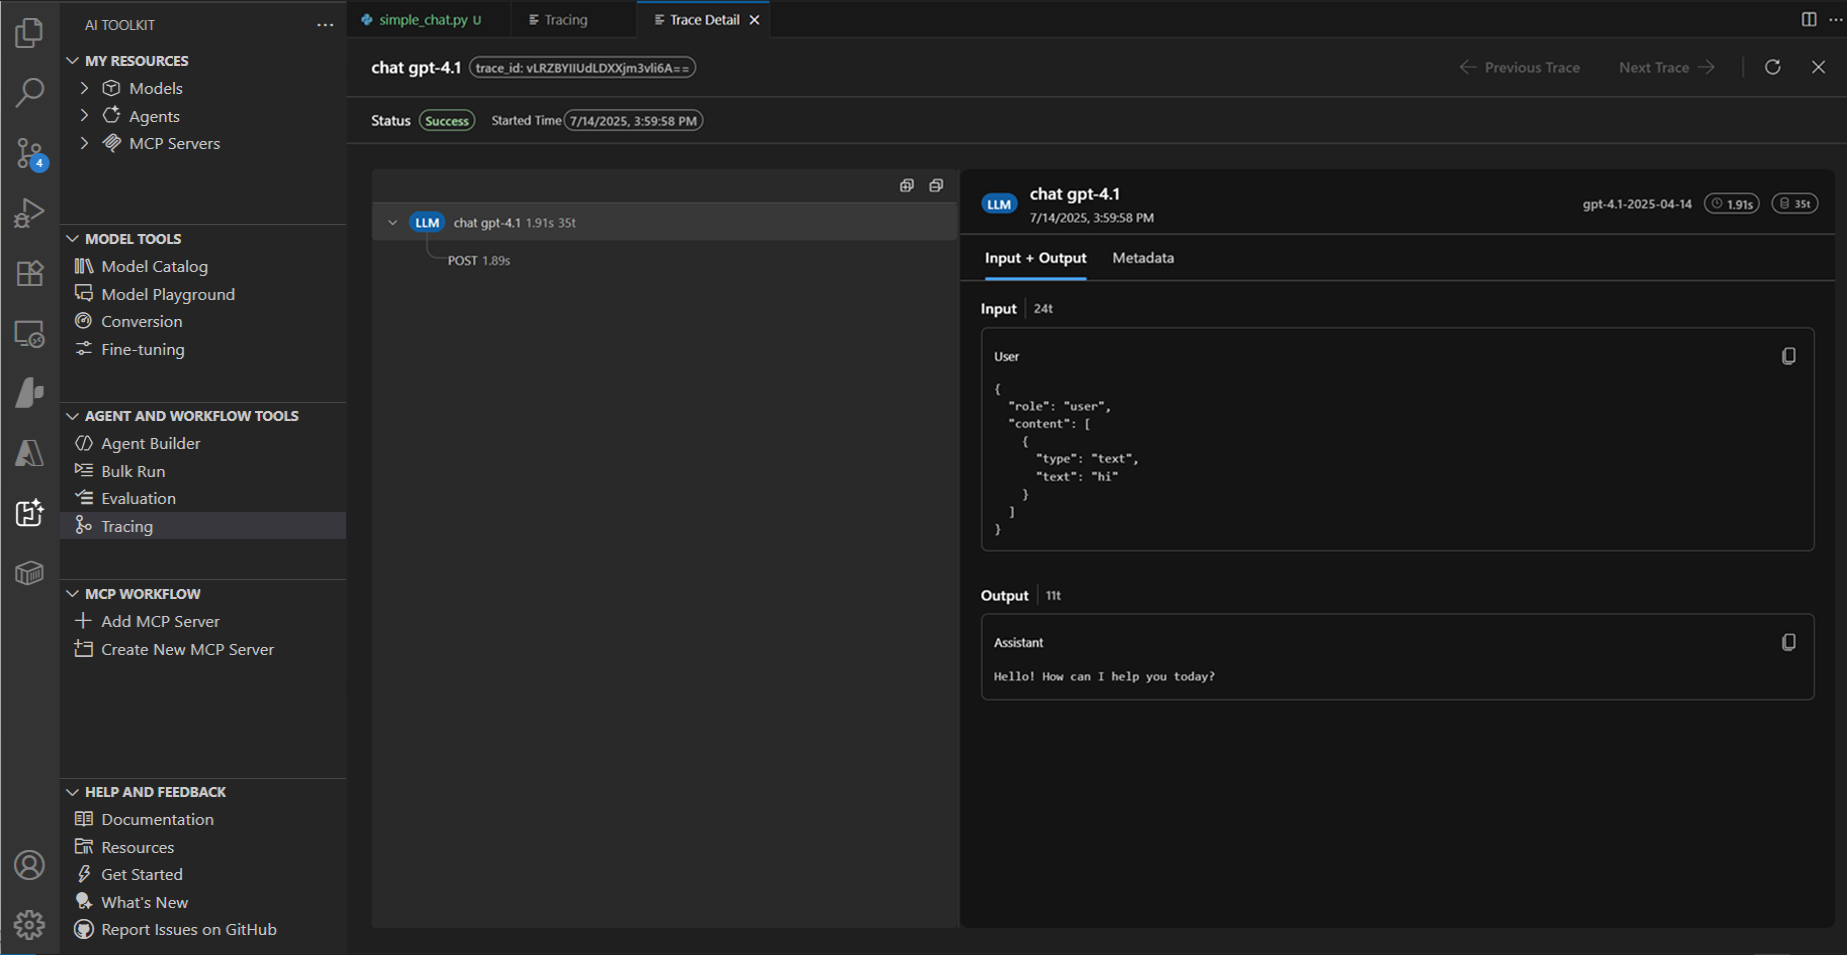Open the Extensions view
This screenshot has height=955, width=1847.
29,272
